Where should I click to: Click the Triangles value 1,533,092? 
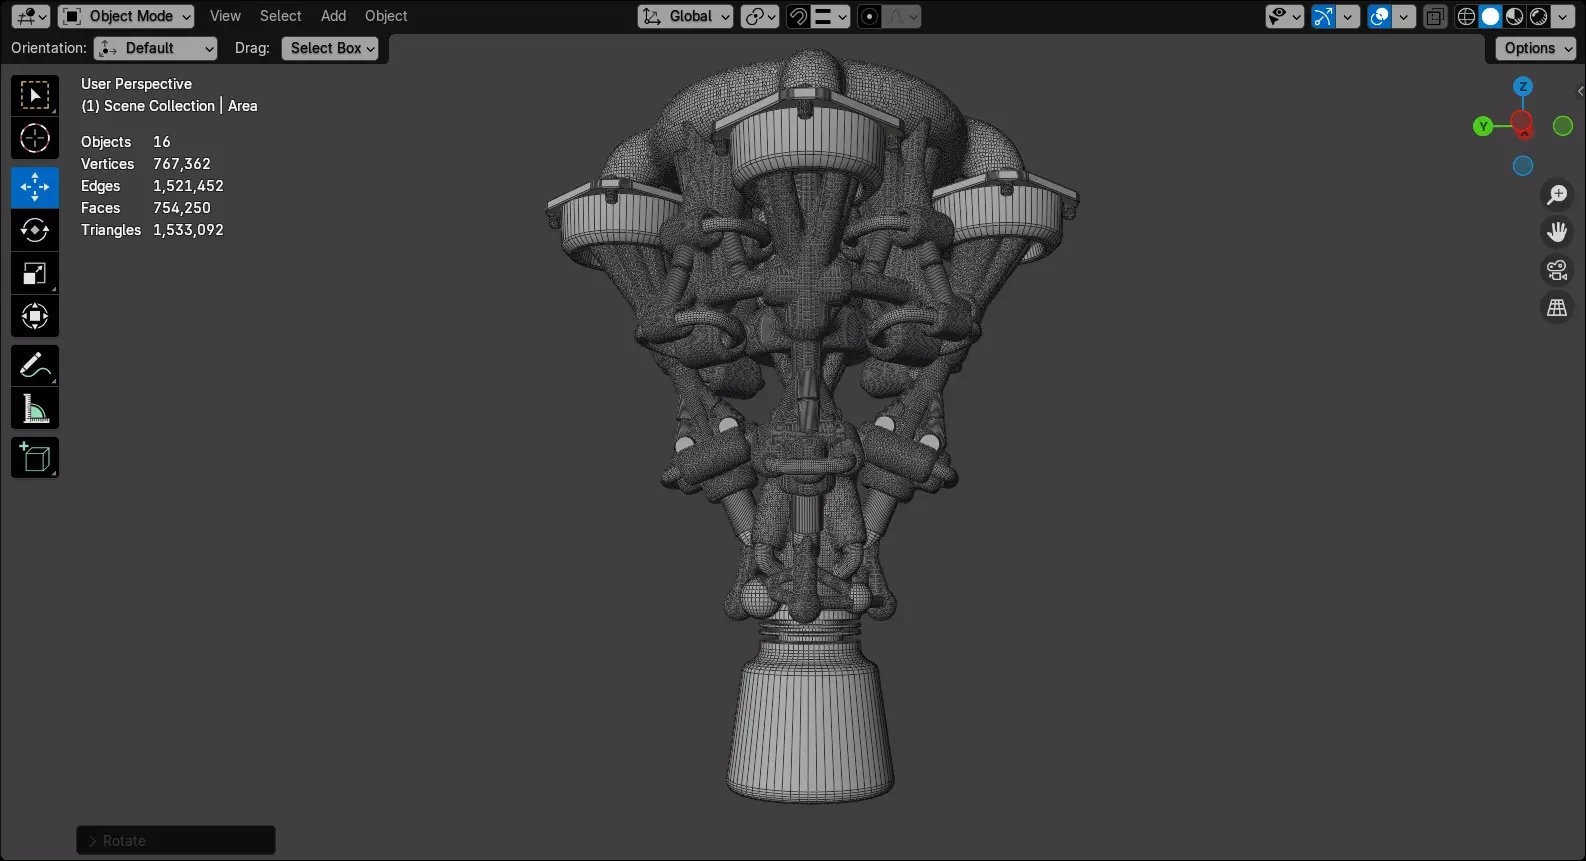188,230
